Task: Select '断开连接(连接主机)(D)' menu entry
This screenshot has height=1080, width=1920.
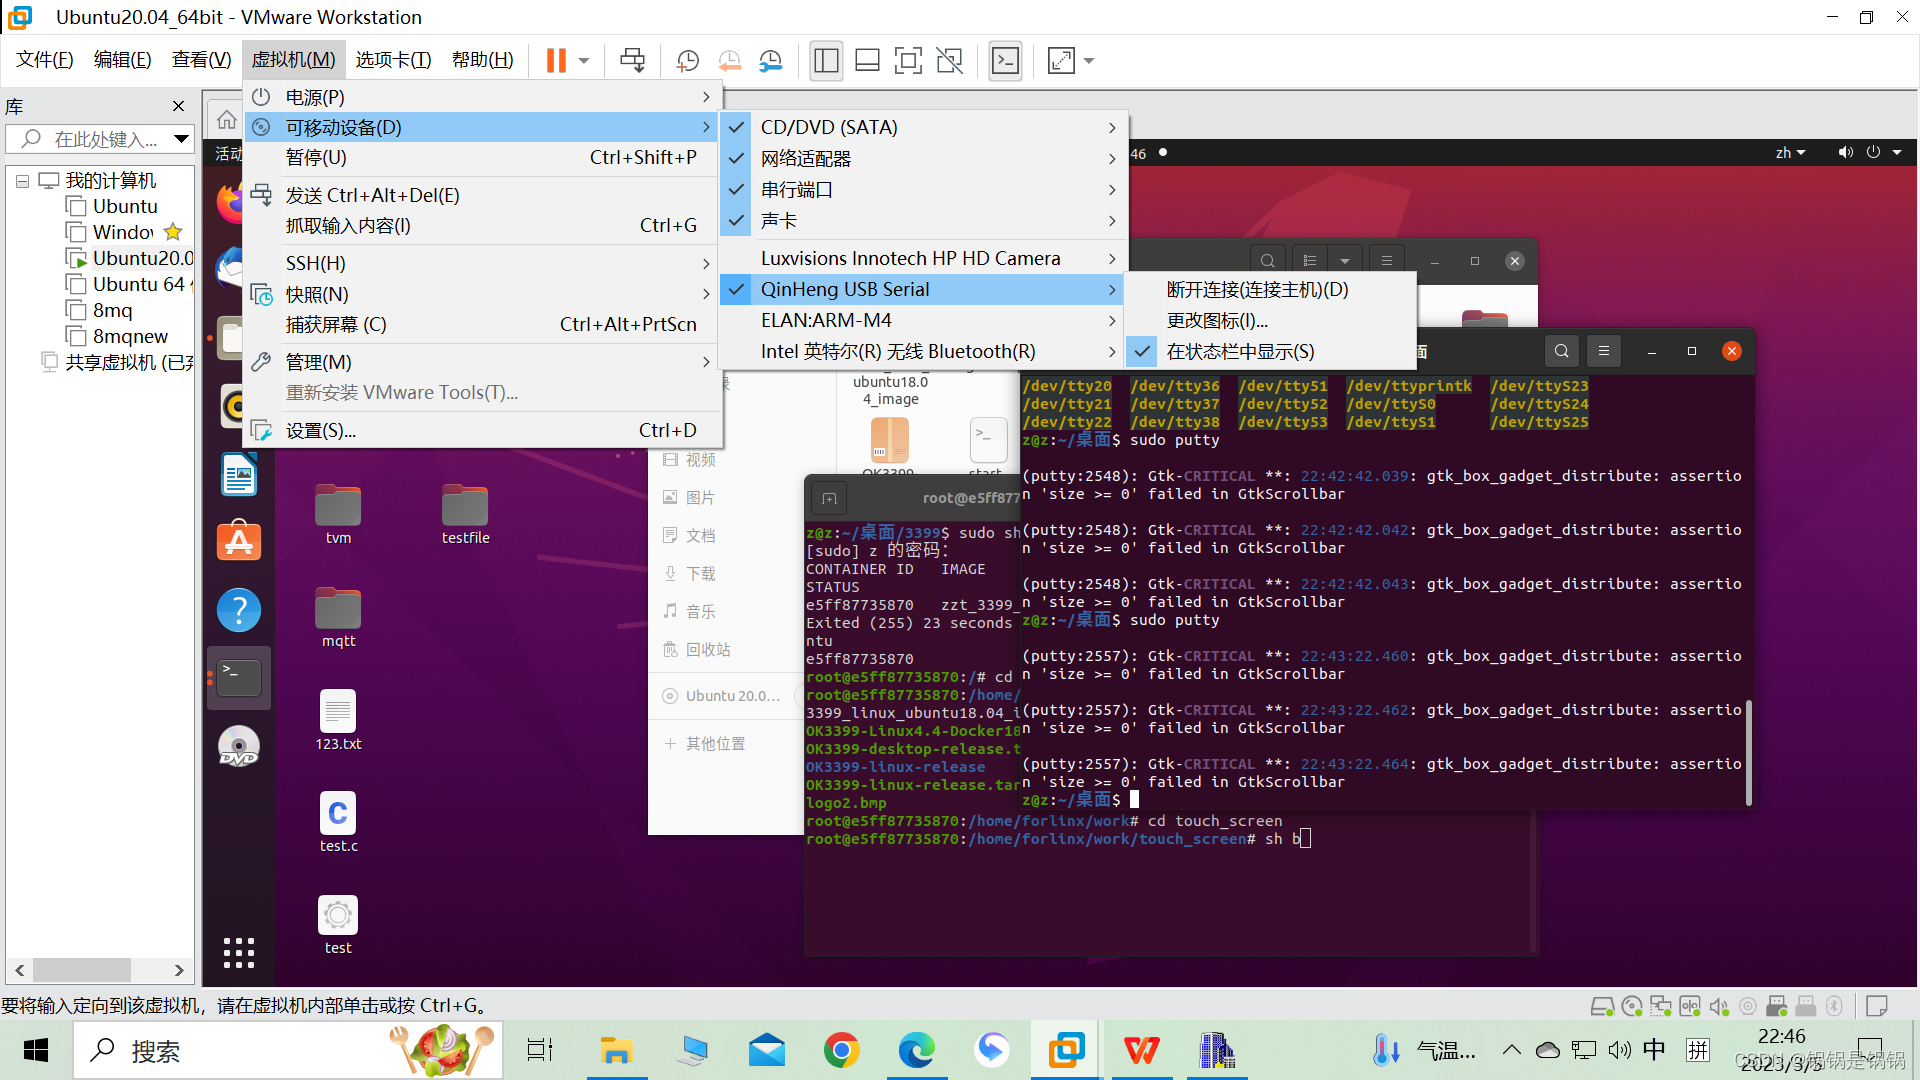Action: point(1257,290)
